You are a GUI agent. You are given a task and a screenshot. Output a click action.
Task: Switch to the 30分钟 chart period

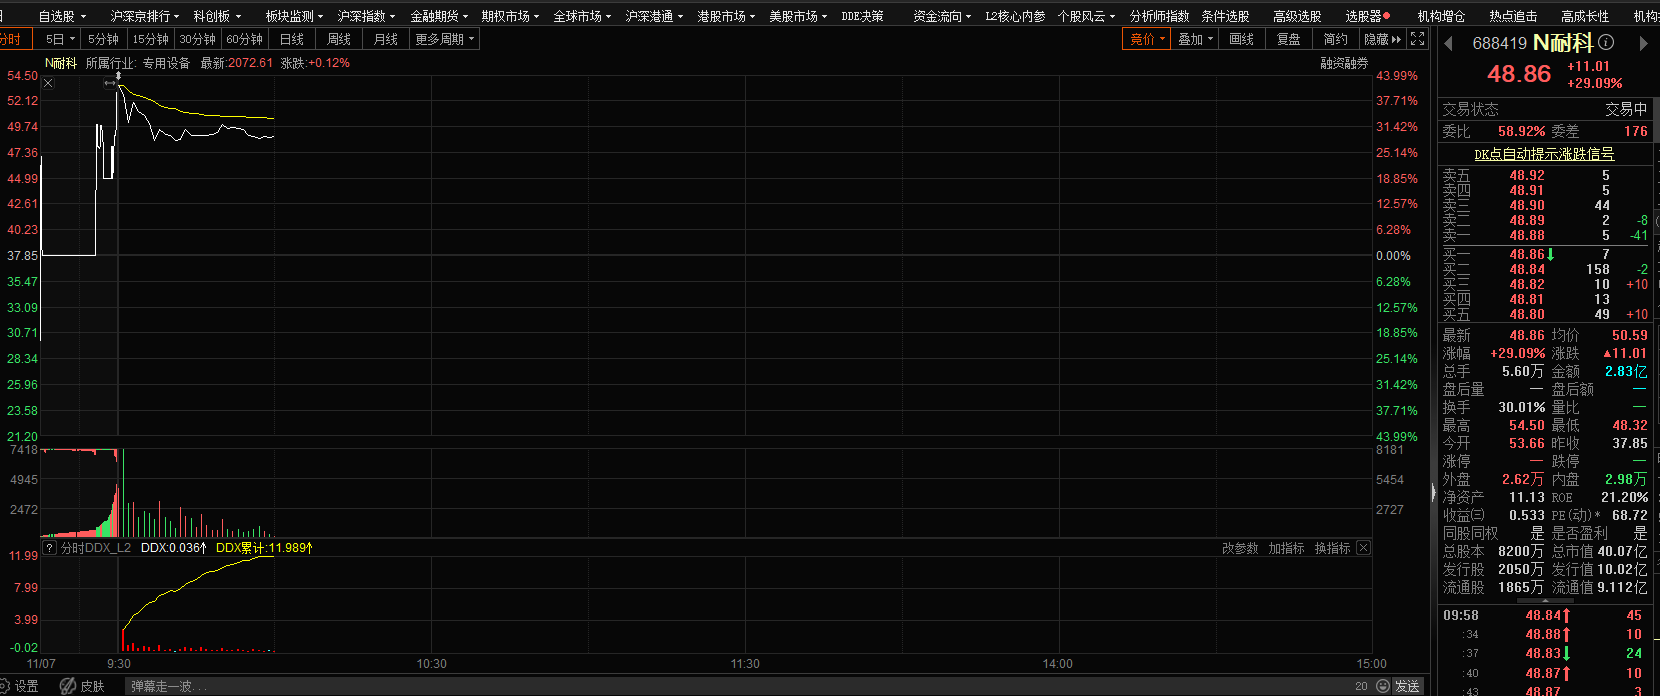[197, 39]
